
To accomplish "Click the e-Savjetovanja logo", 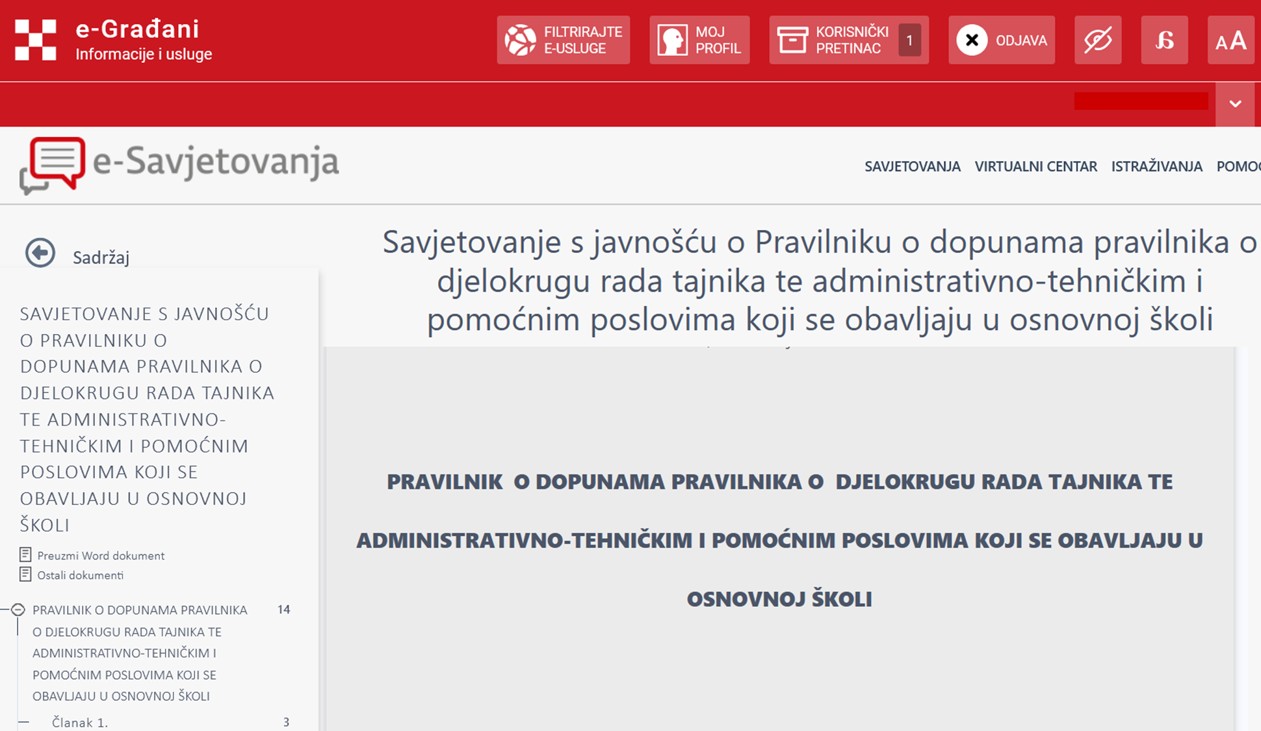I will click(180, 165).
